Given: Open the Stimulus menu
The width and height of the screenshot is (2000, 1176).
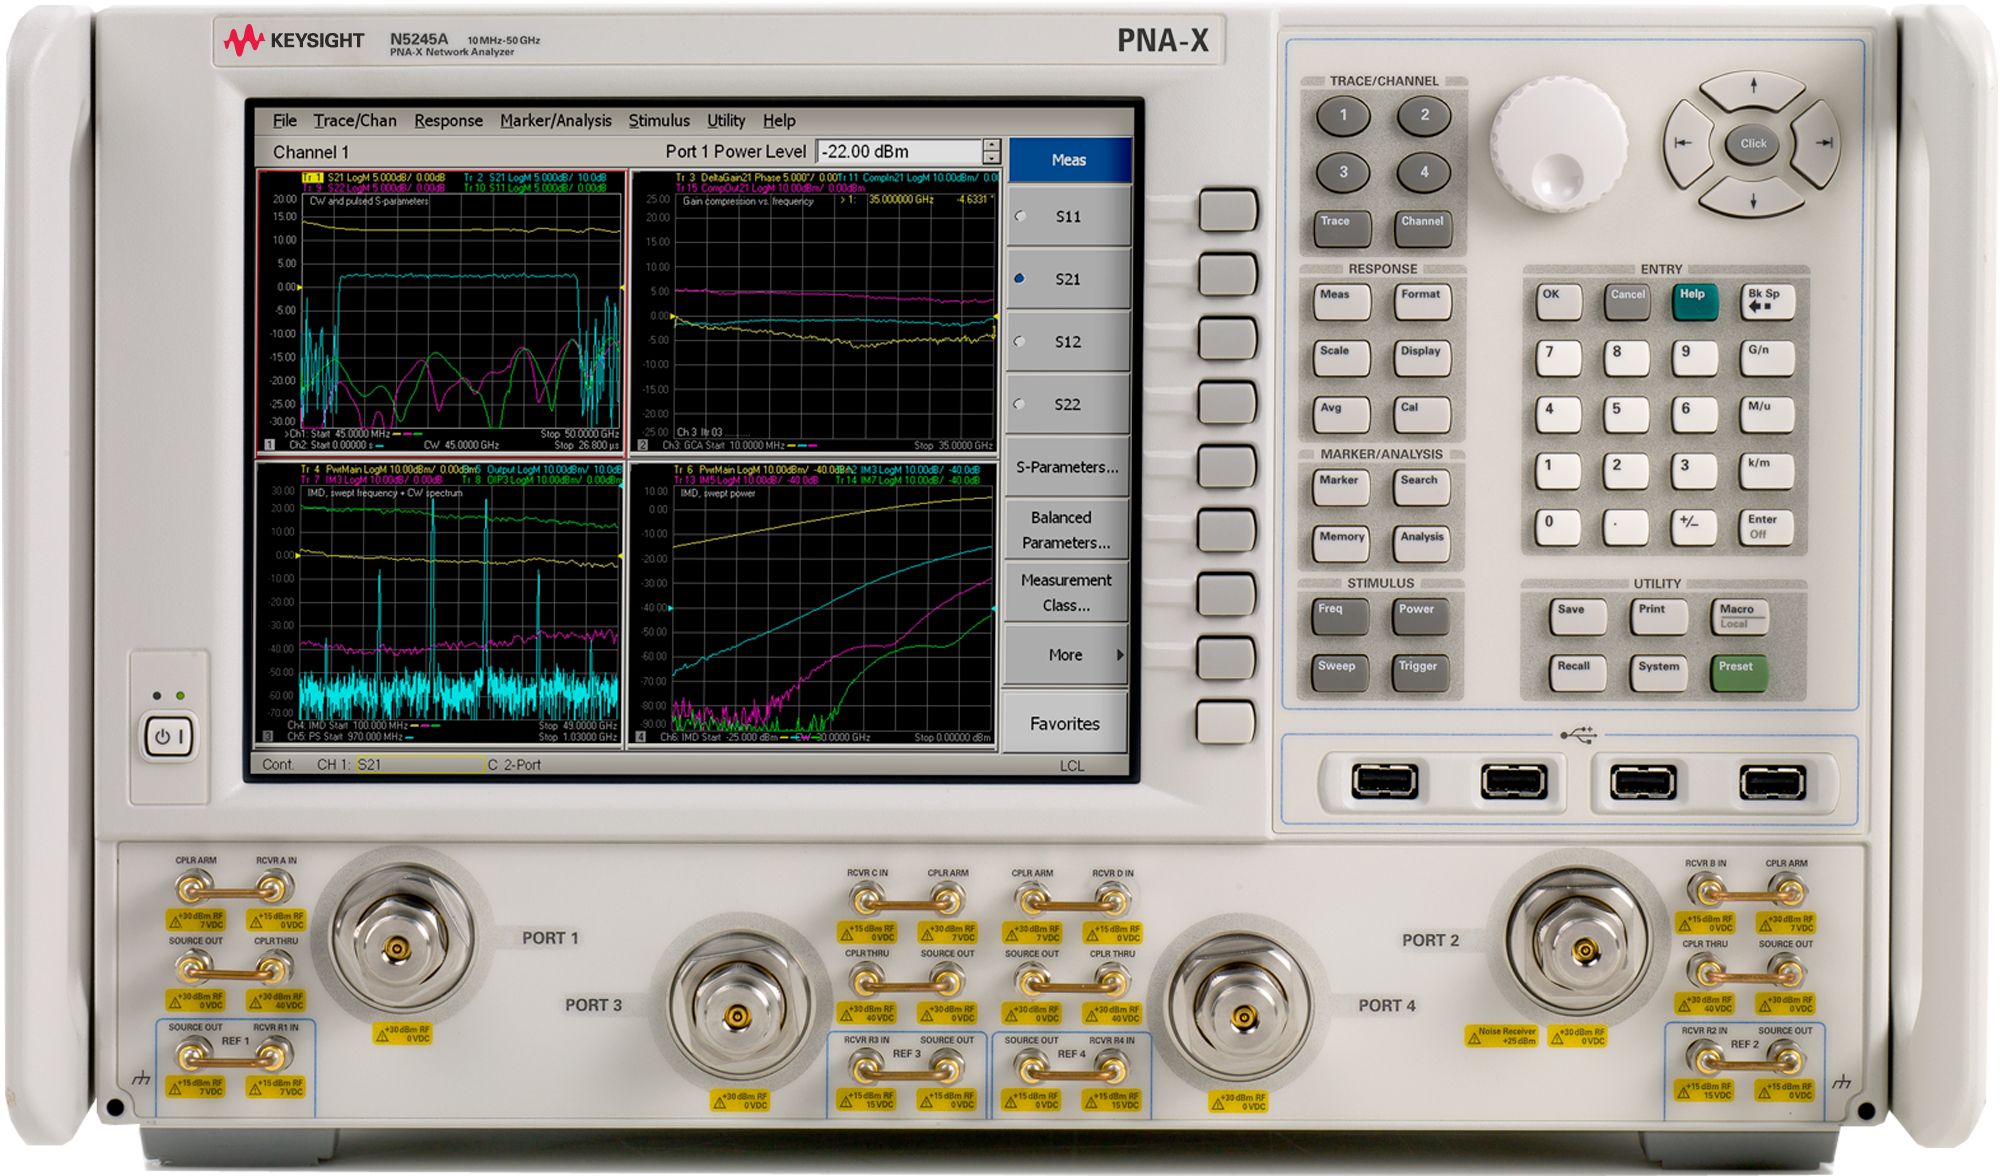Looking at the screenshot, I should pyautogui.click(x=659, y=121).
